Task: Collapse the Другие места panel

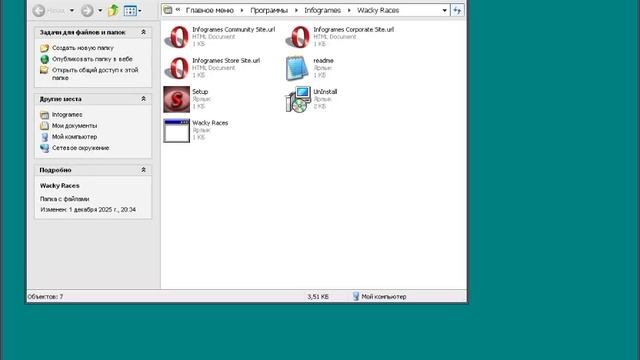Action: click(143, 99)
